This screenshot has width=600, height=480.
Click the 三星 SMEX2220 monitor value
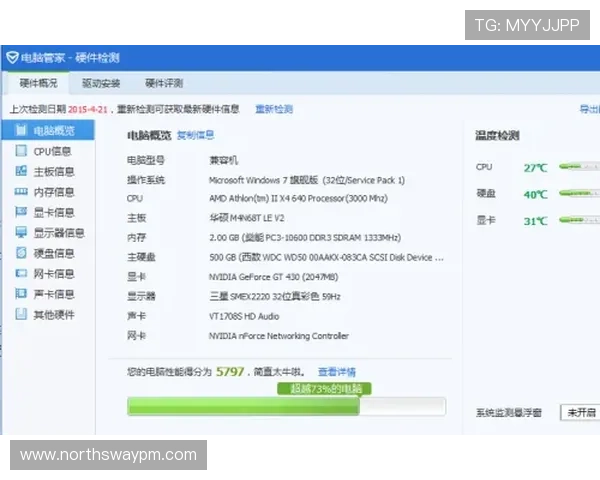click(x=275, y=296)
